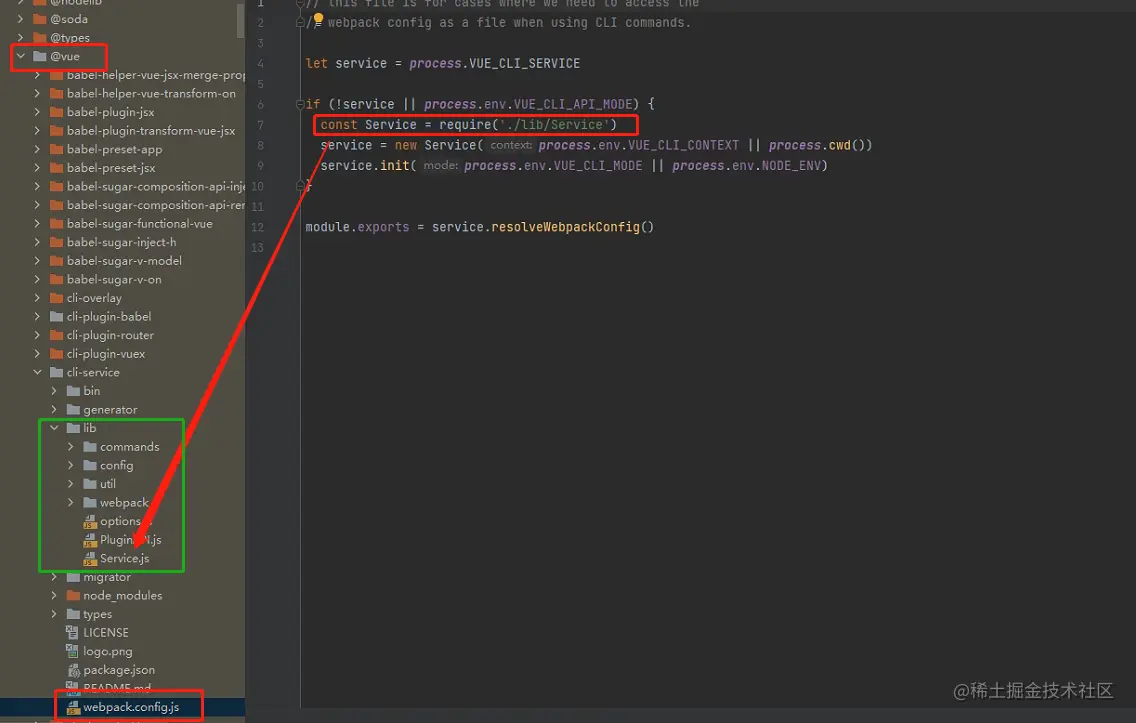Click the context: inlay hint
This screenshot has width=1136, height=723.
pos(511,146)
